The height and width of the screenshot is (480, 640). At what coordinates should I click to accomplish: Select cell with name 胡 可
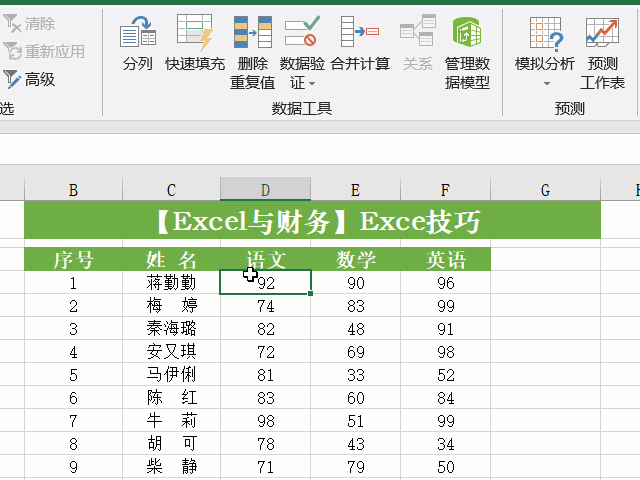(171, 443)
